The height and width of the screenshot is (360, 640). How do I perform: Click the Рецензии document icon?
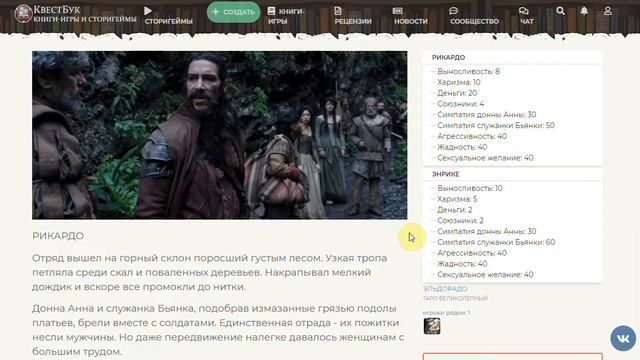[x=338, y=11]
